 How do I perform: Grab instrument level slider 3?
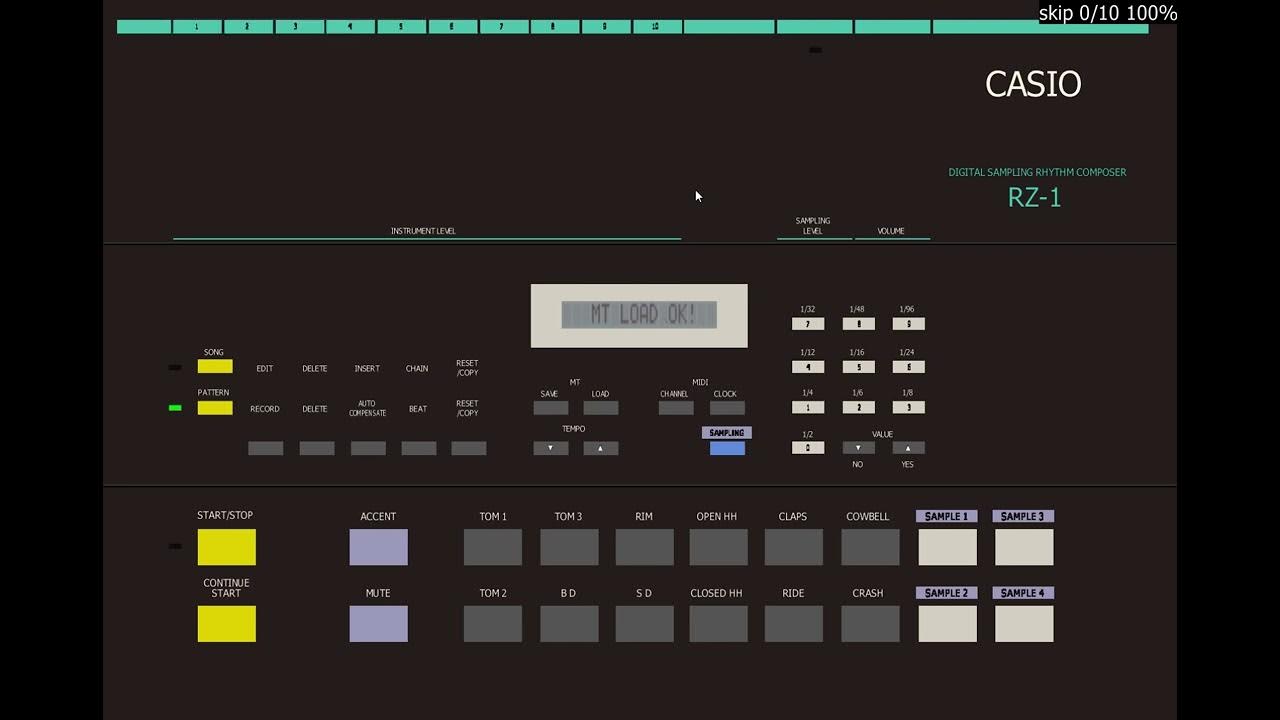tap(299, 27)
